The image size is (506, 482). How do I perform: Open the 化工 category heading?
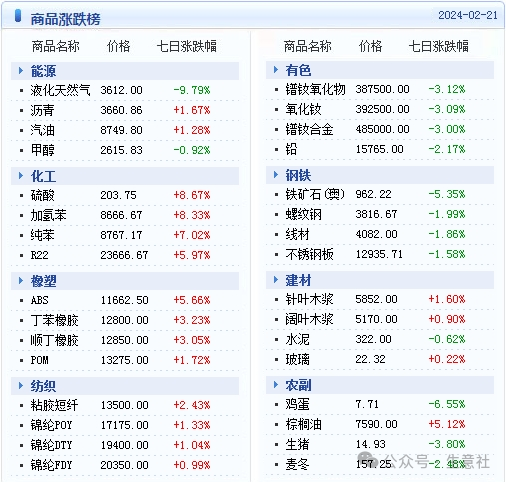[x=43, y=176]
